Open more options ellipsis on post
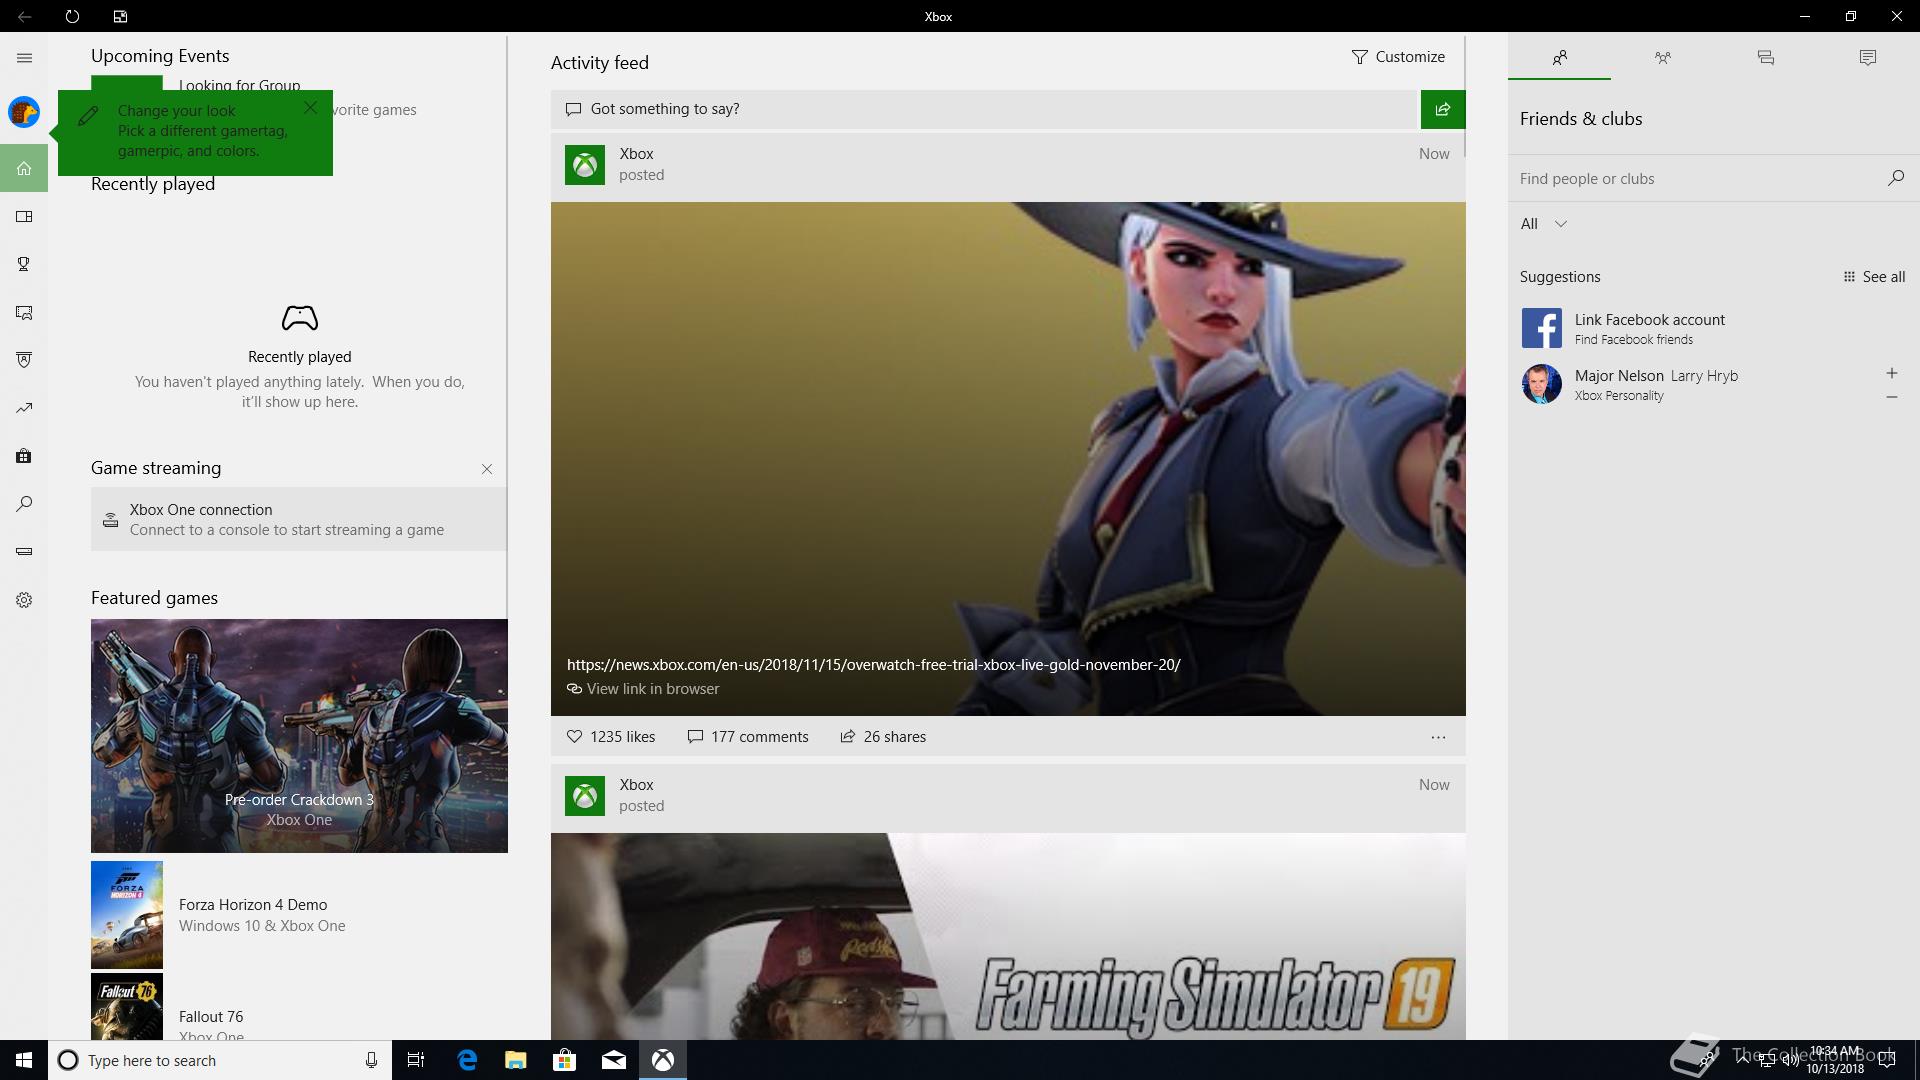 tap(1438, 737)
